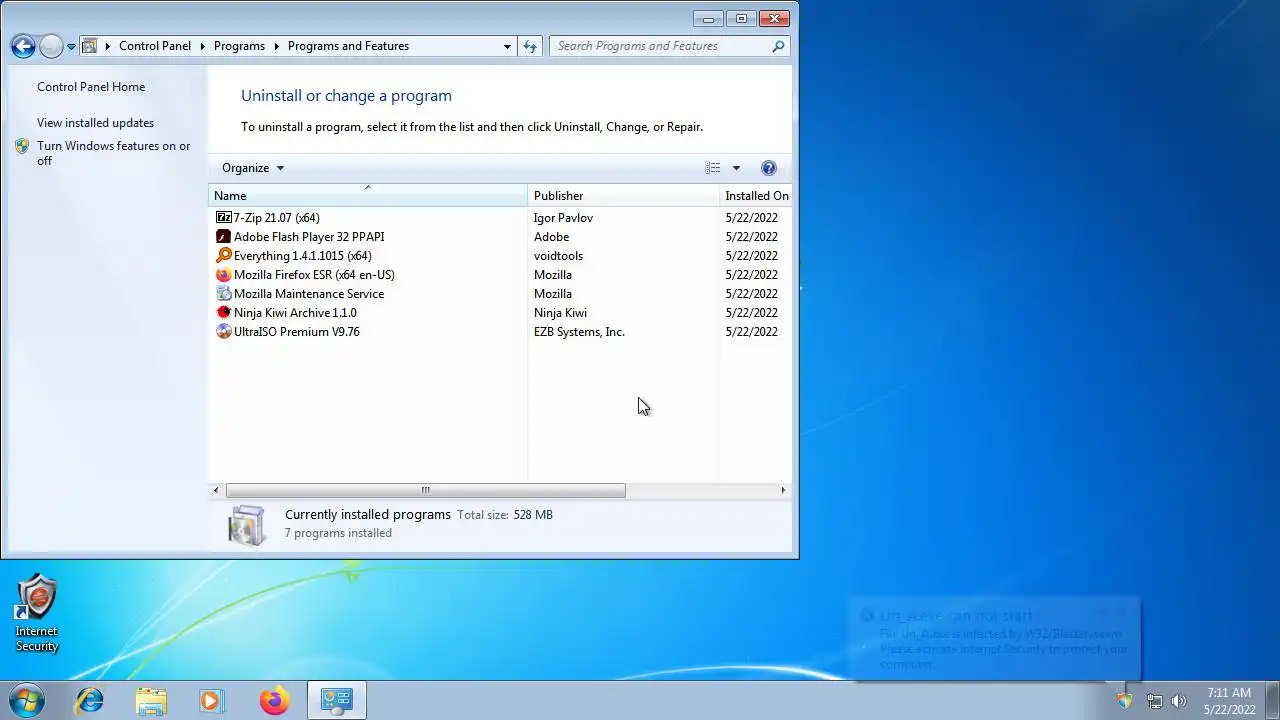This screenshot has height=720, width=1280.
Task: Launch Firefox from the taskbar
Action: click(274, 700)
